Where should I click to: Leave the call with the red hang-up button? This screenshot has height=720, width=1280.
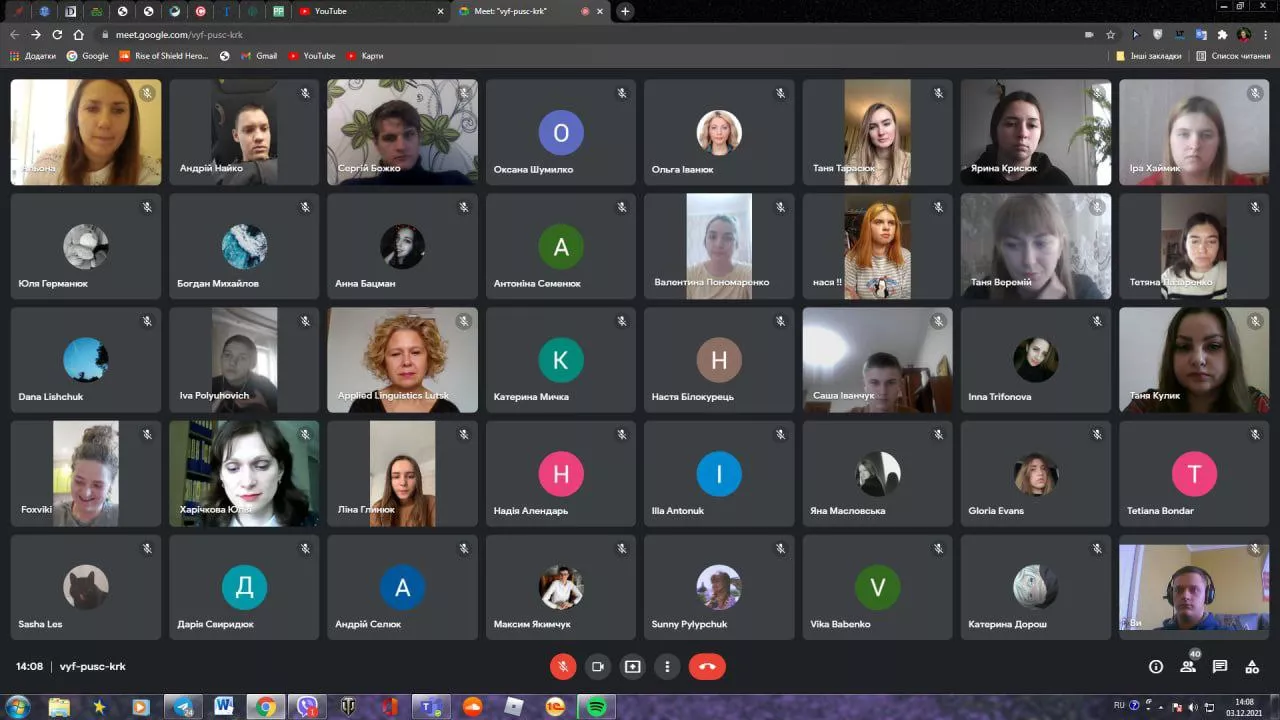point(707,667)
